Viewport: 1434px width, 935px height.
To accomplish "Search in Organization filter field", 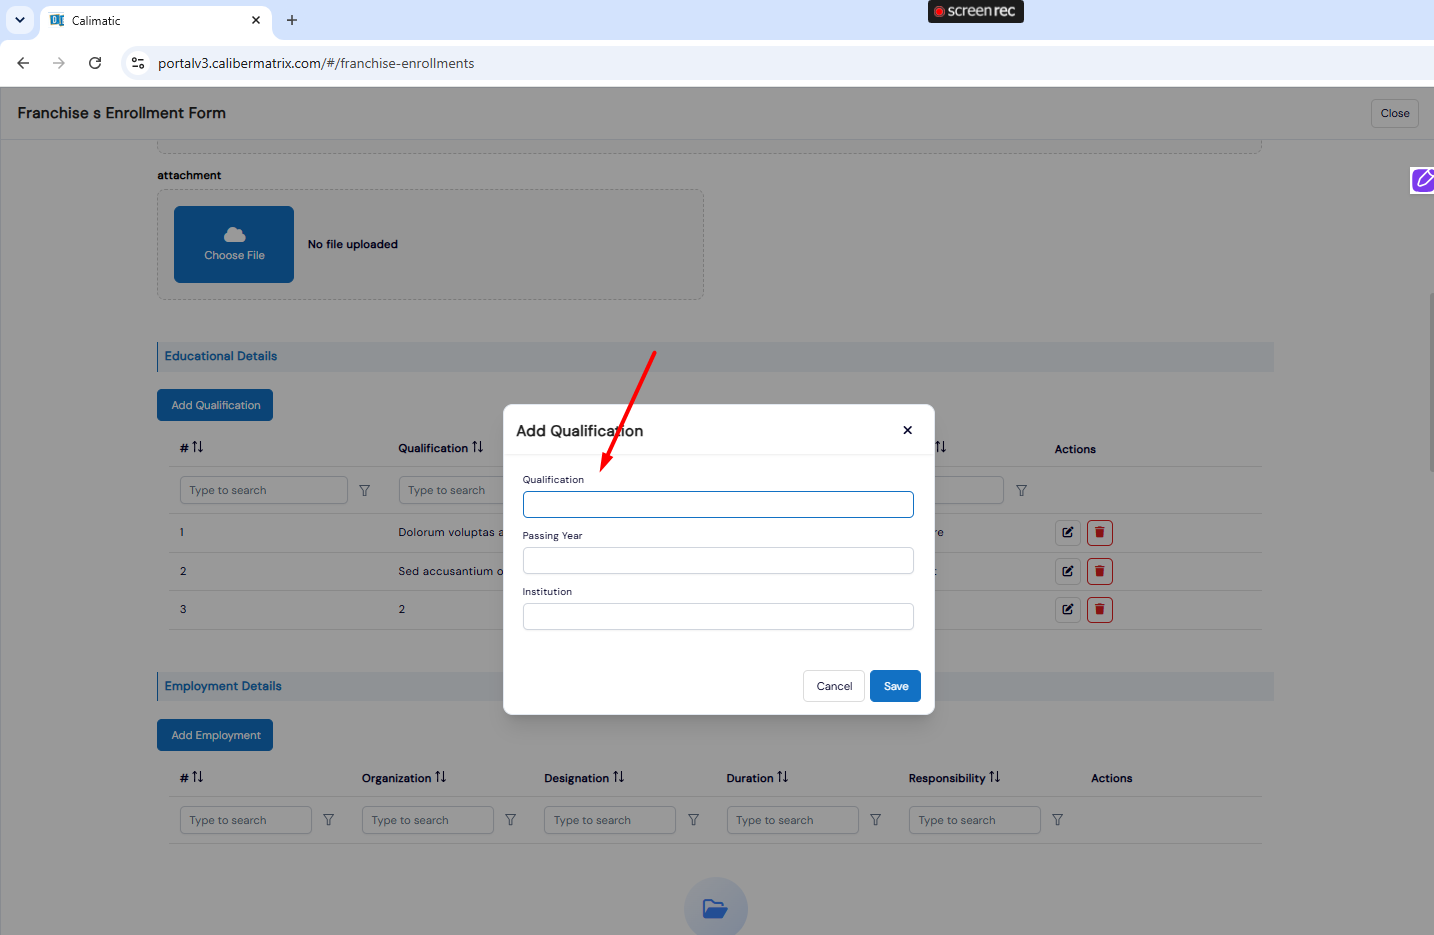I will [x=428, y=820].
